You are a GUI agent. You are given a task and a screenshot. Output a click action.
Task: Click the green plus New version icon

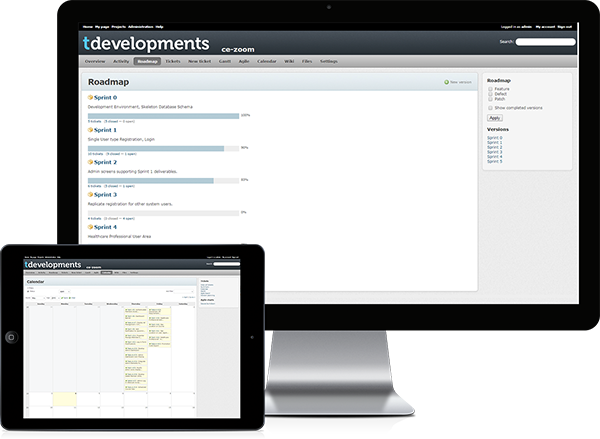coord(446,82)
